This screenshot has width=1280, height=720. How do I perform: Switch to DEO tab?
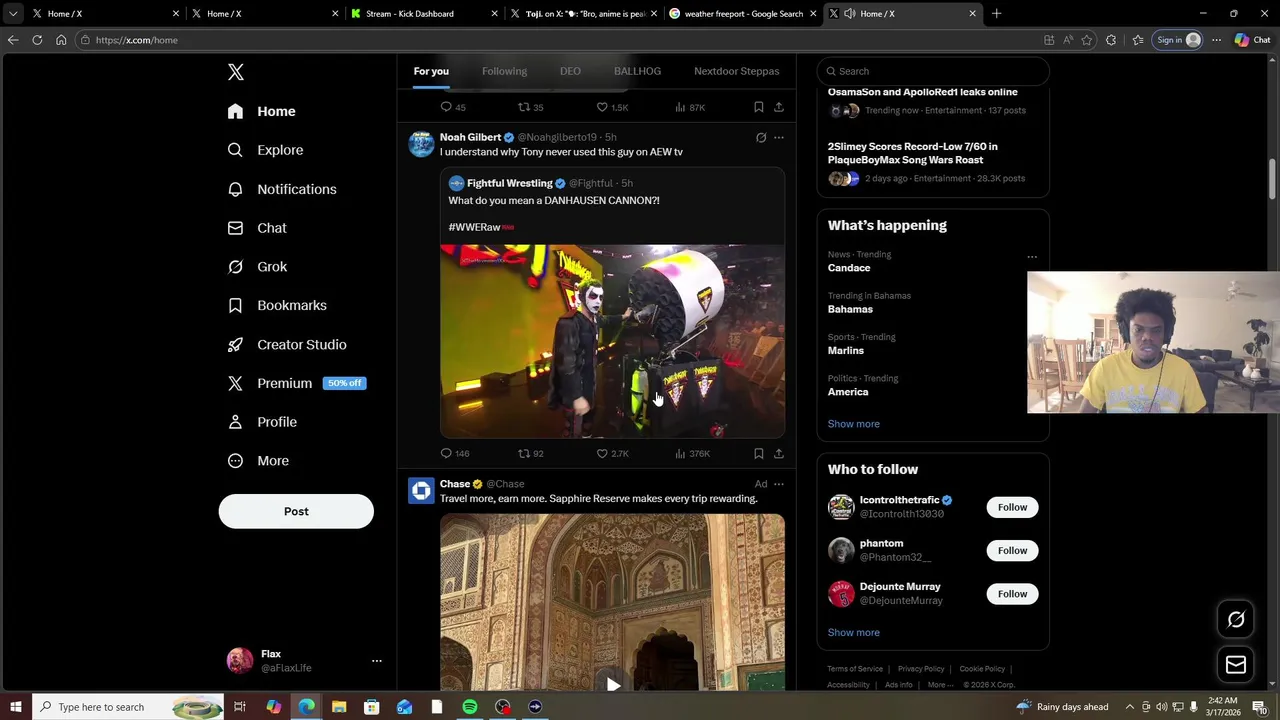click(x=570, y=71)
